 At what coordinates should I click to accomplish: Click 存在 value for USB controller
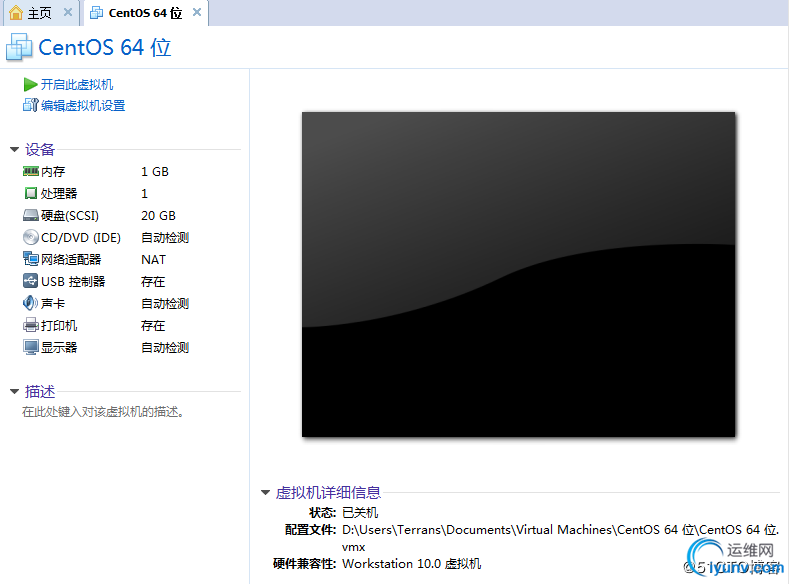pos(153,281)
